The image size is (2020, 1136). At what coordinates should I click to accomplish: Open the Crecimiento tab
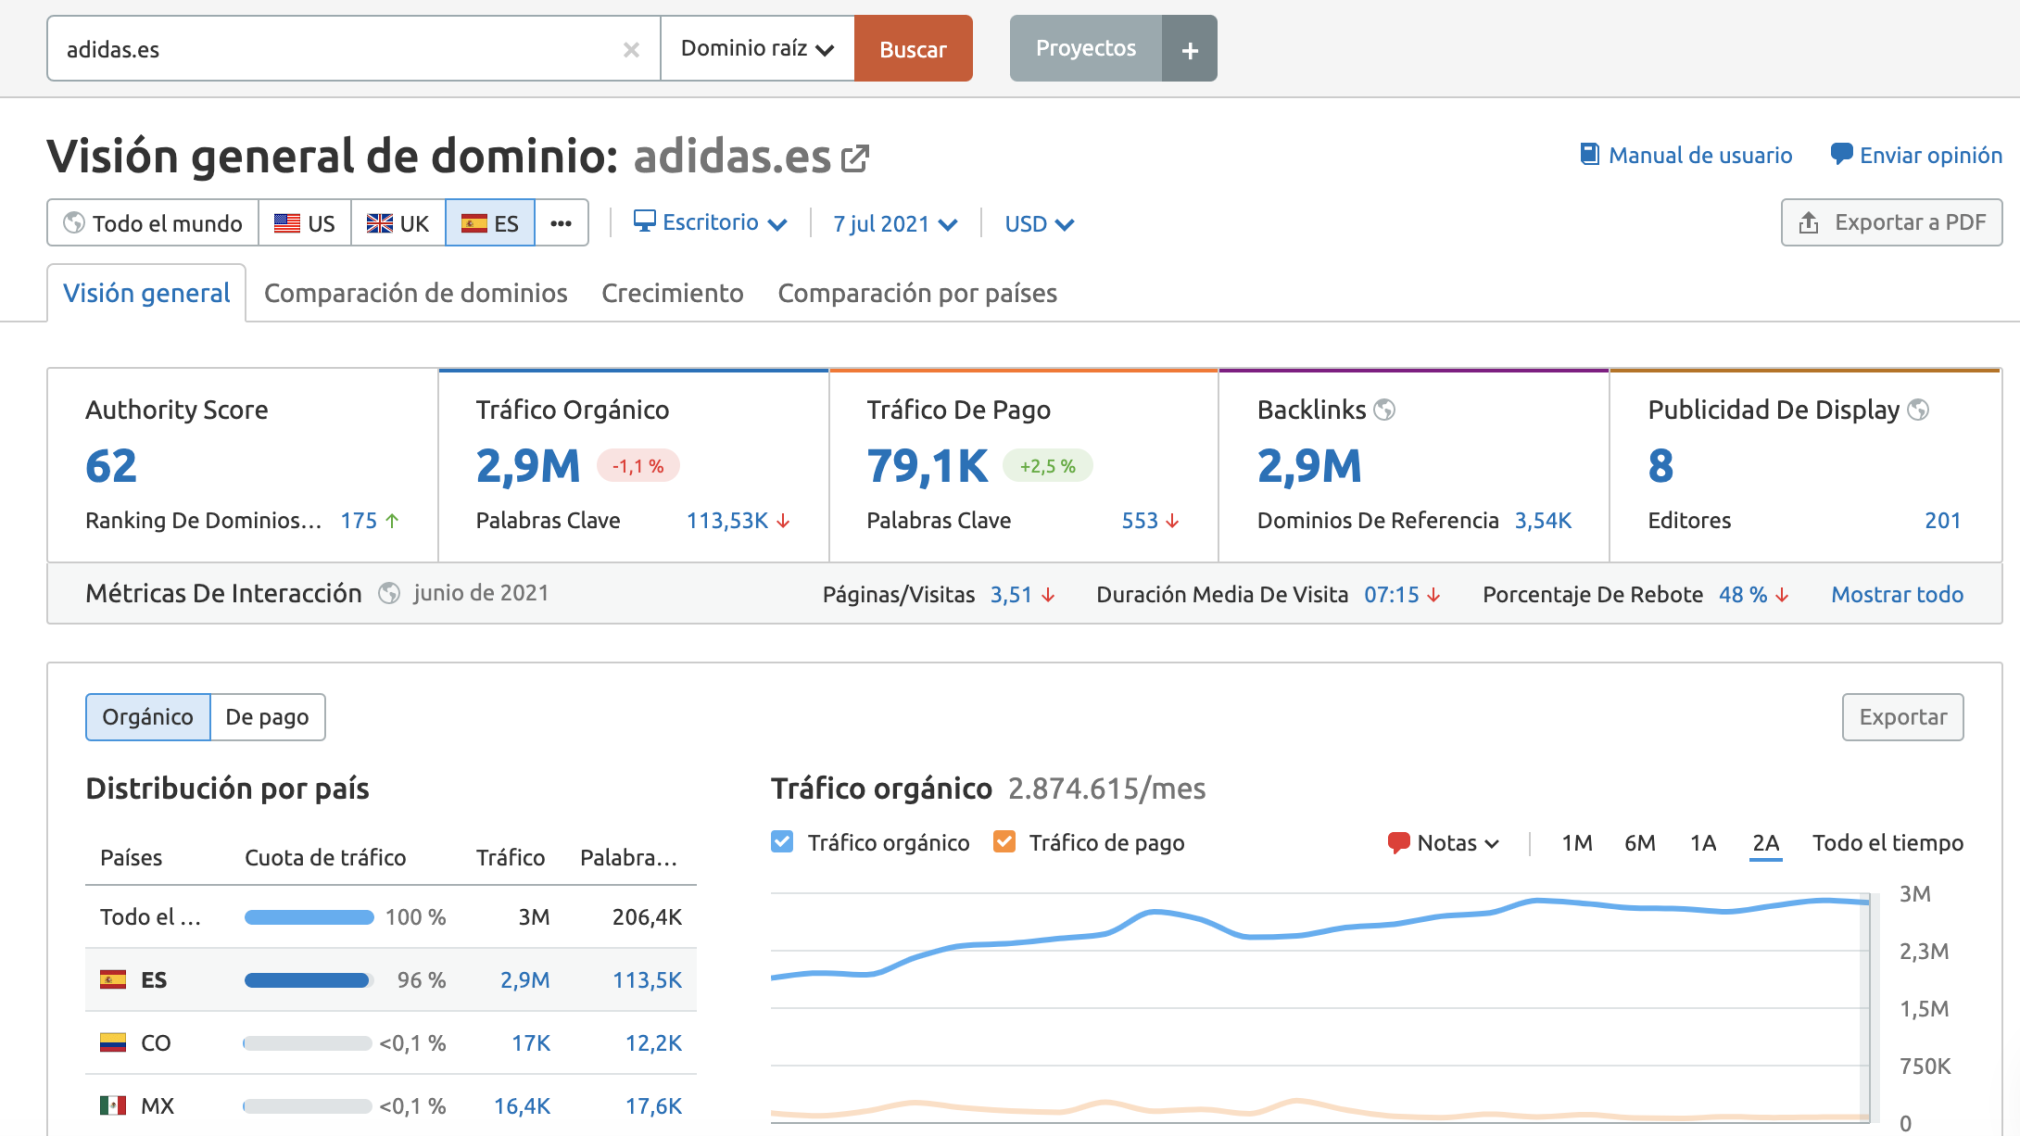click(x=672, y=293)
